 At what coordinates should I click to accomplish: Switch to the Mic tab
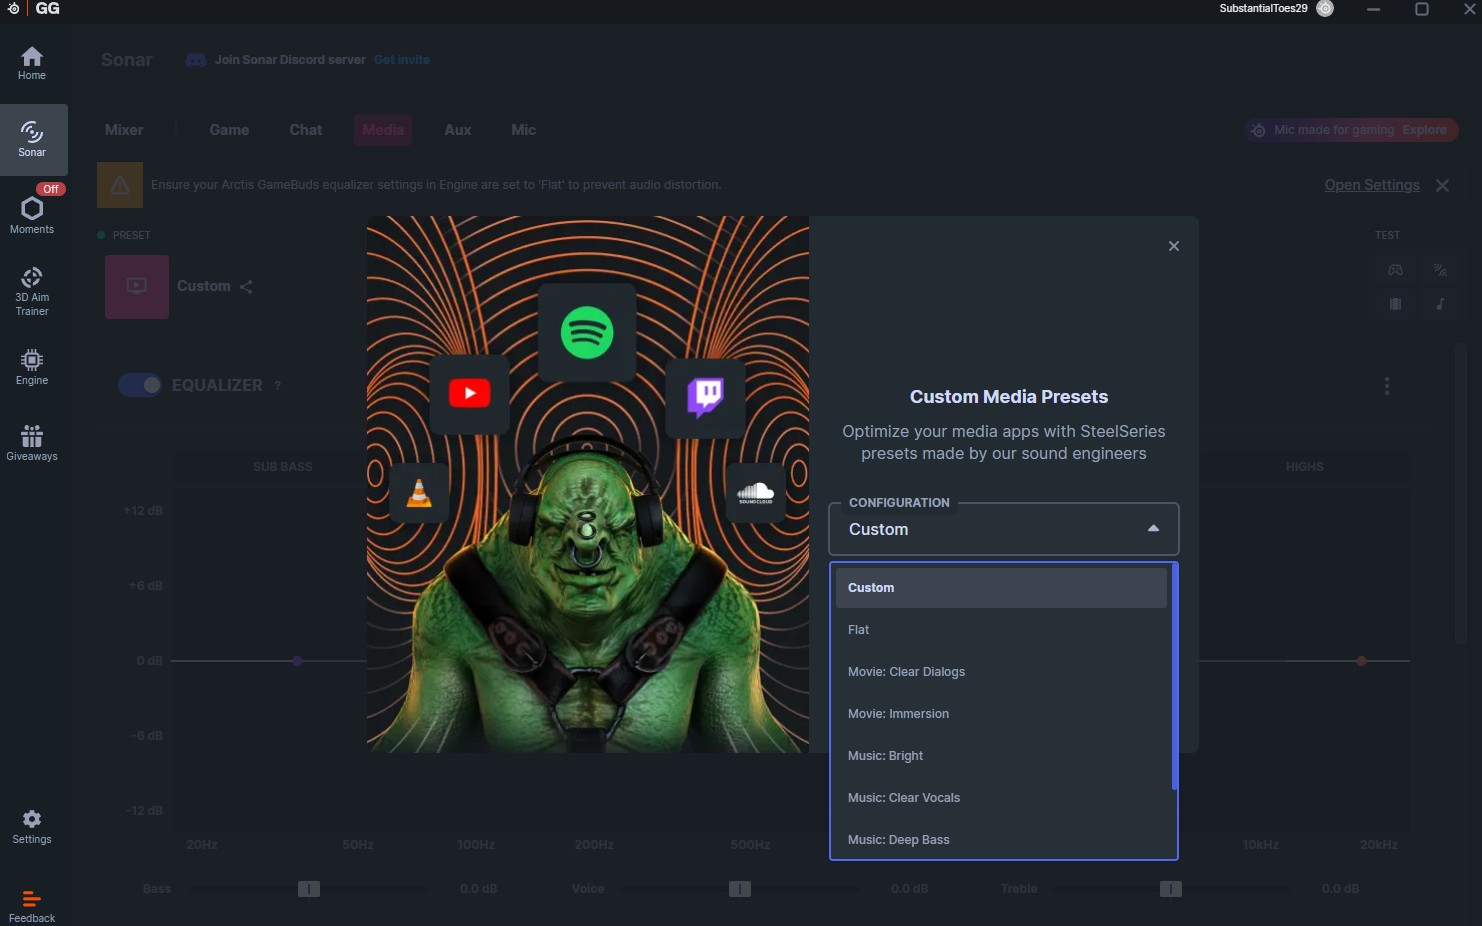click(524, 130)
